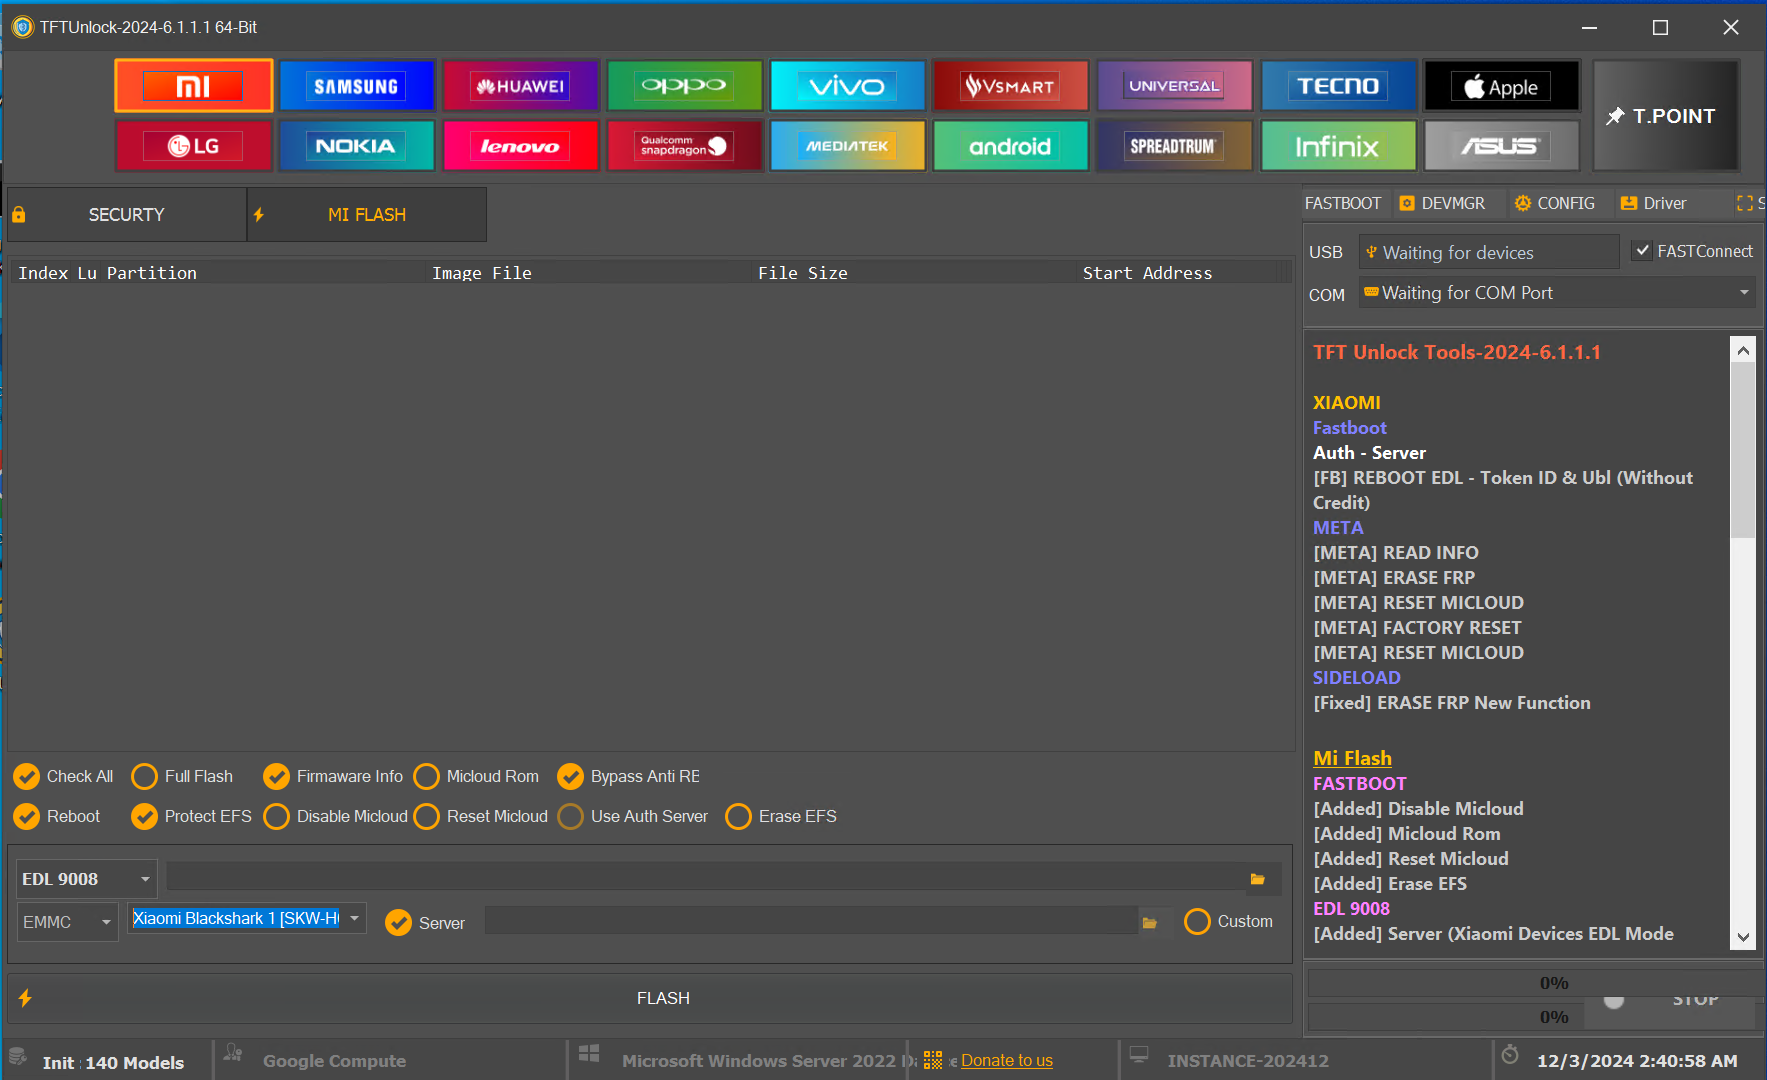This screenshot has width=1767, height=1080.
Task: Select the MediaTek brand tile
Action: click(x=847, y=146)
